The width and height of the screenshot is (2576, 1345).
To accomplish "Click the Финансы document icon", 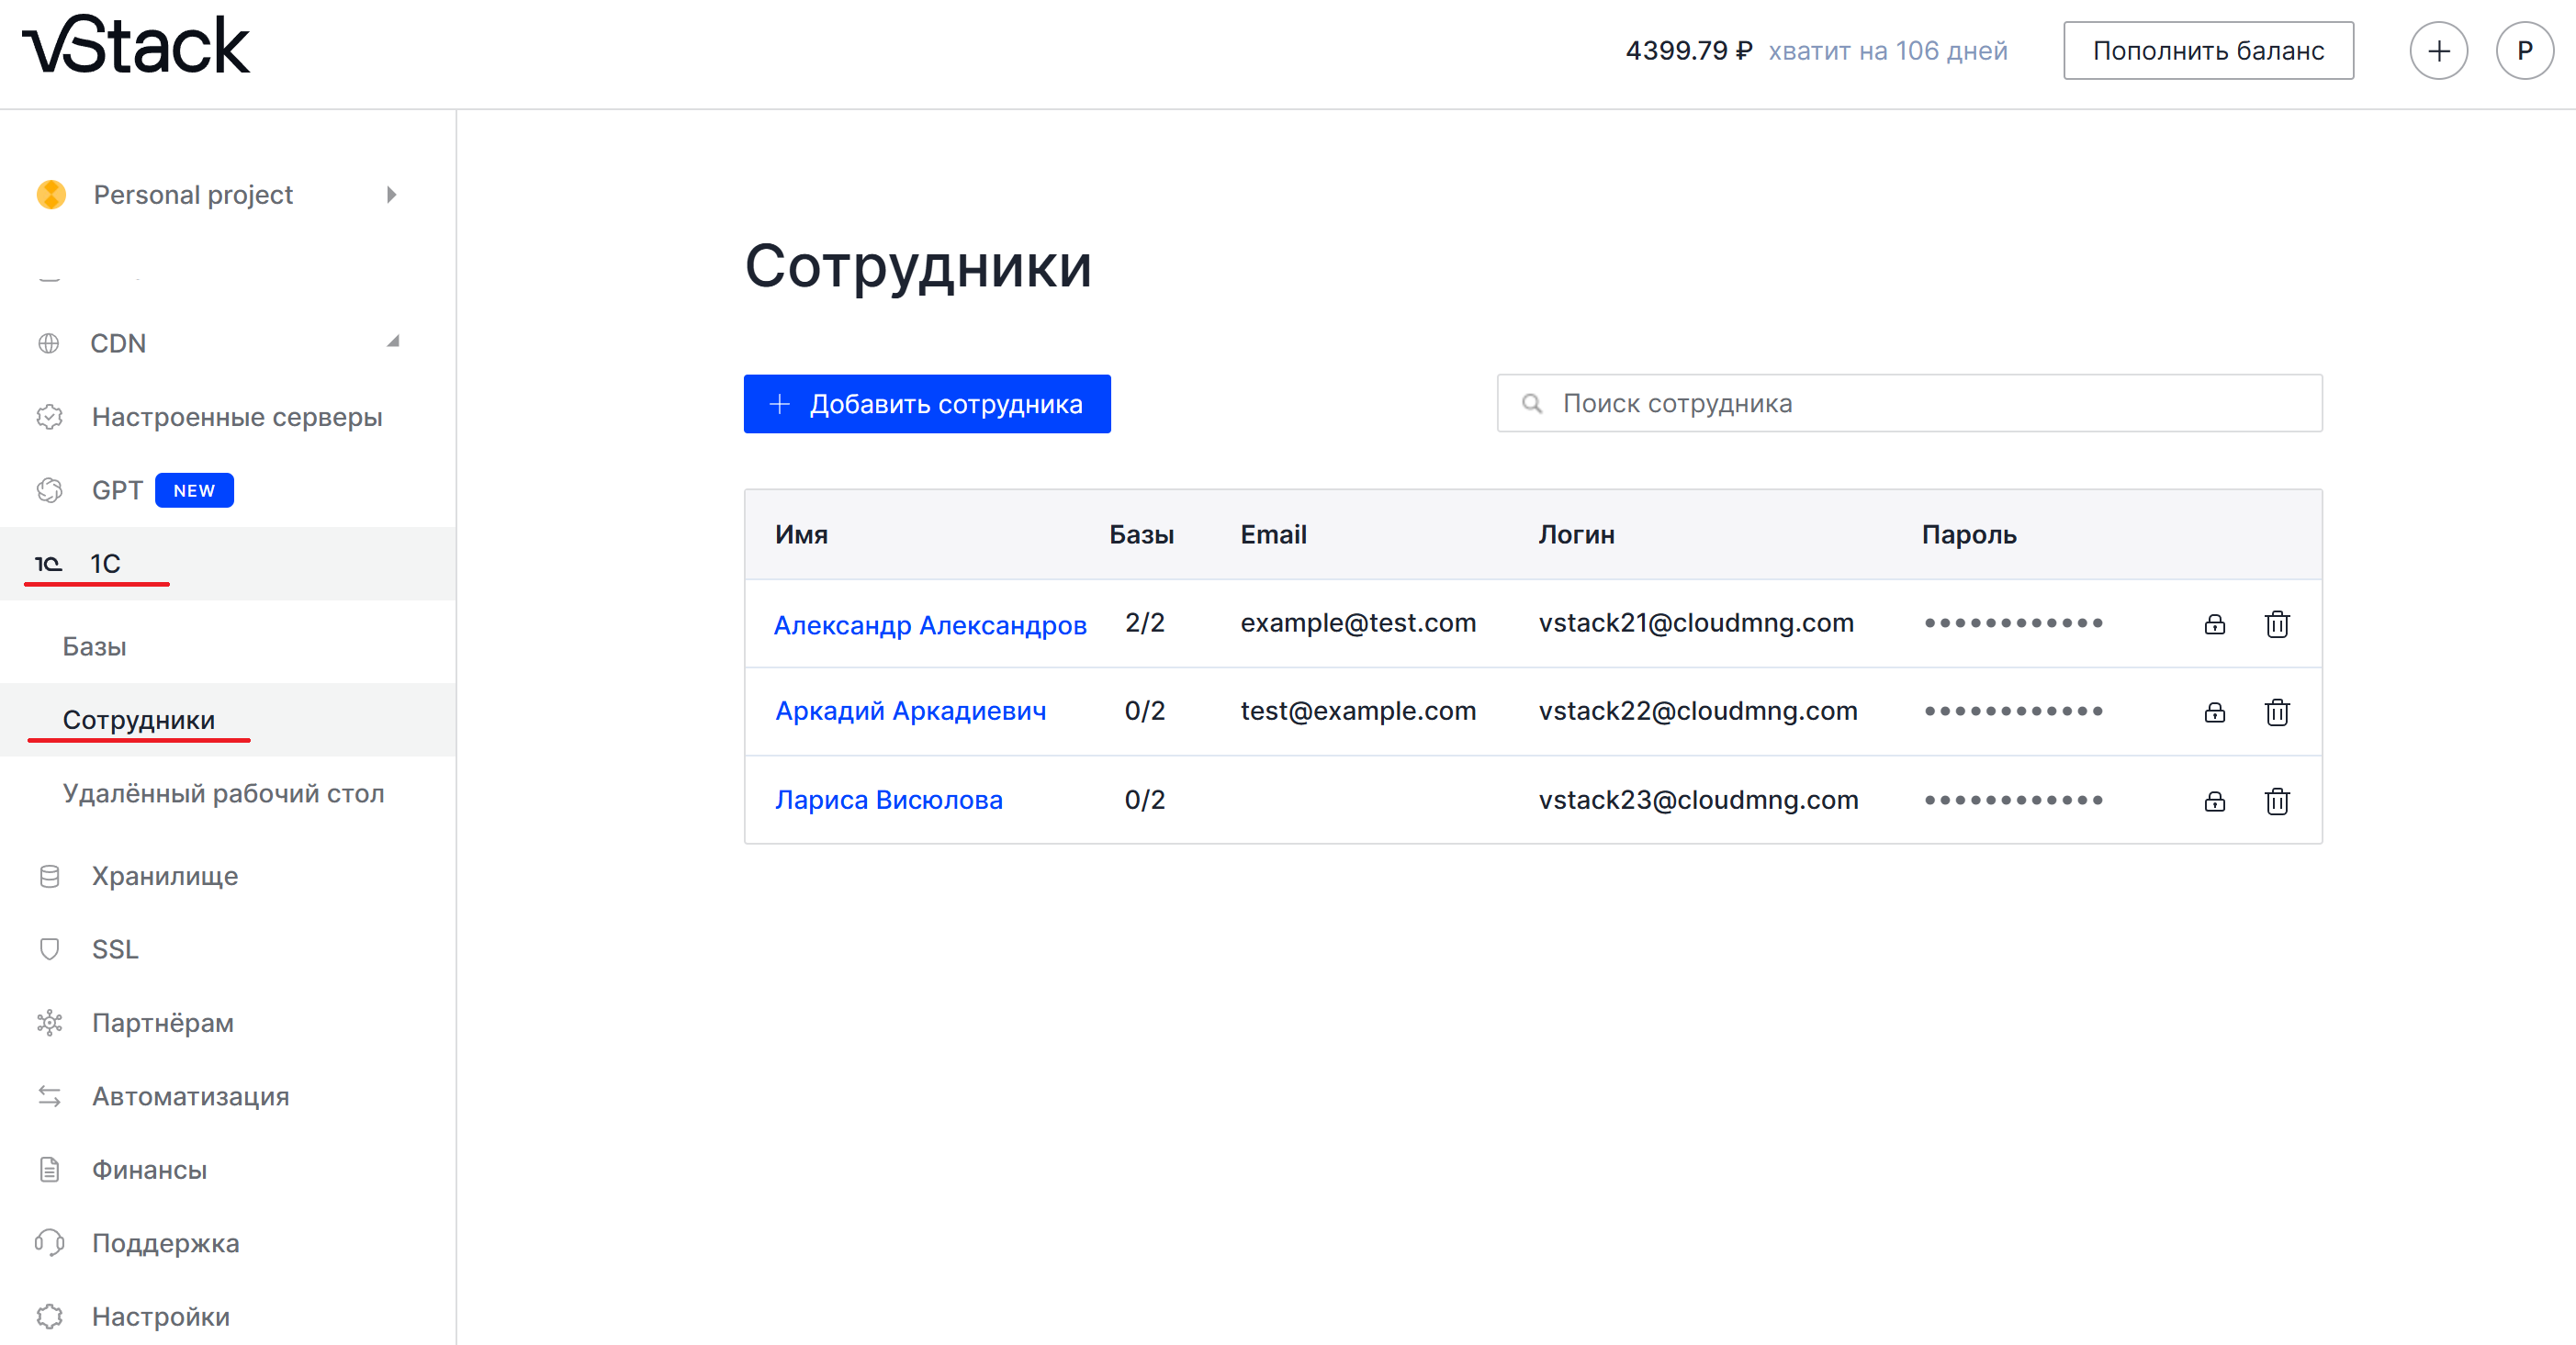I will point(49,1169).
